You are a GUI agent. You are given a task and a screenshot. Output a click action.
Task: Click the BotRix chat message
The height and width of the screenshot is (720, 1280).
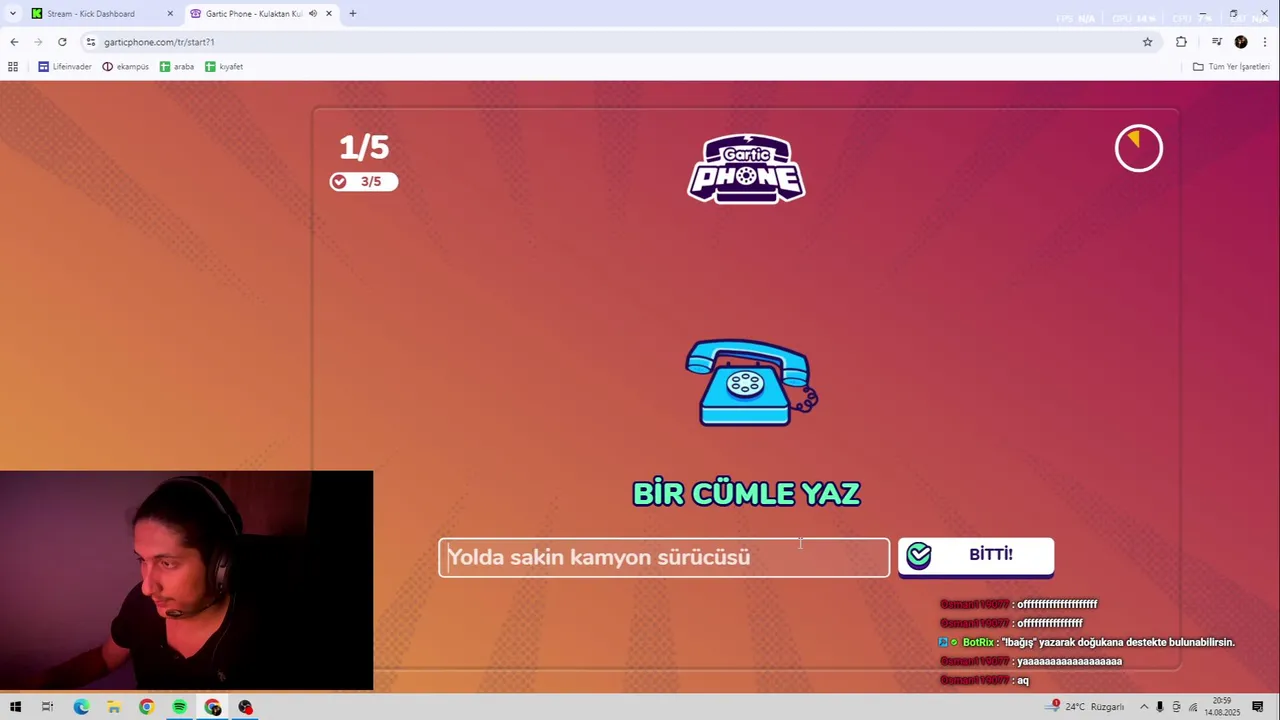tap(1087, 642)
